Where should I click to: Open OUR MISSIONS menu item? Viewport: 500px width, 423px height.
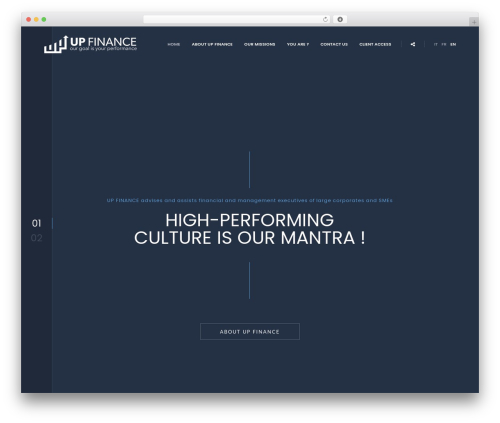pyautogui.click(x=259, y=44)
